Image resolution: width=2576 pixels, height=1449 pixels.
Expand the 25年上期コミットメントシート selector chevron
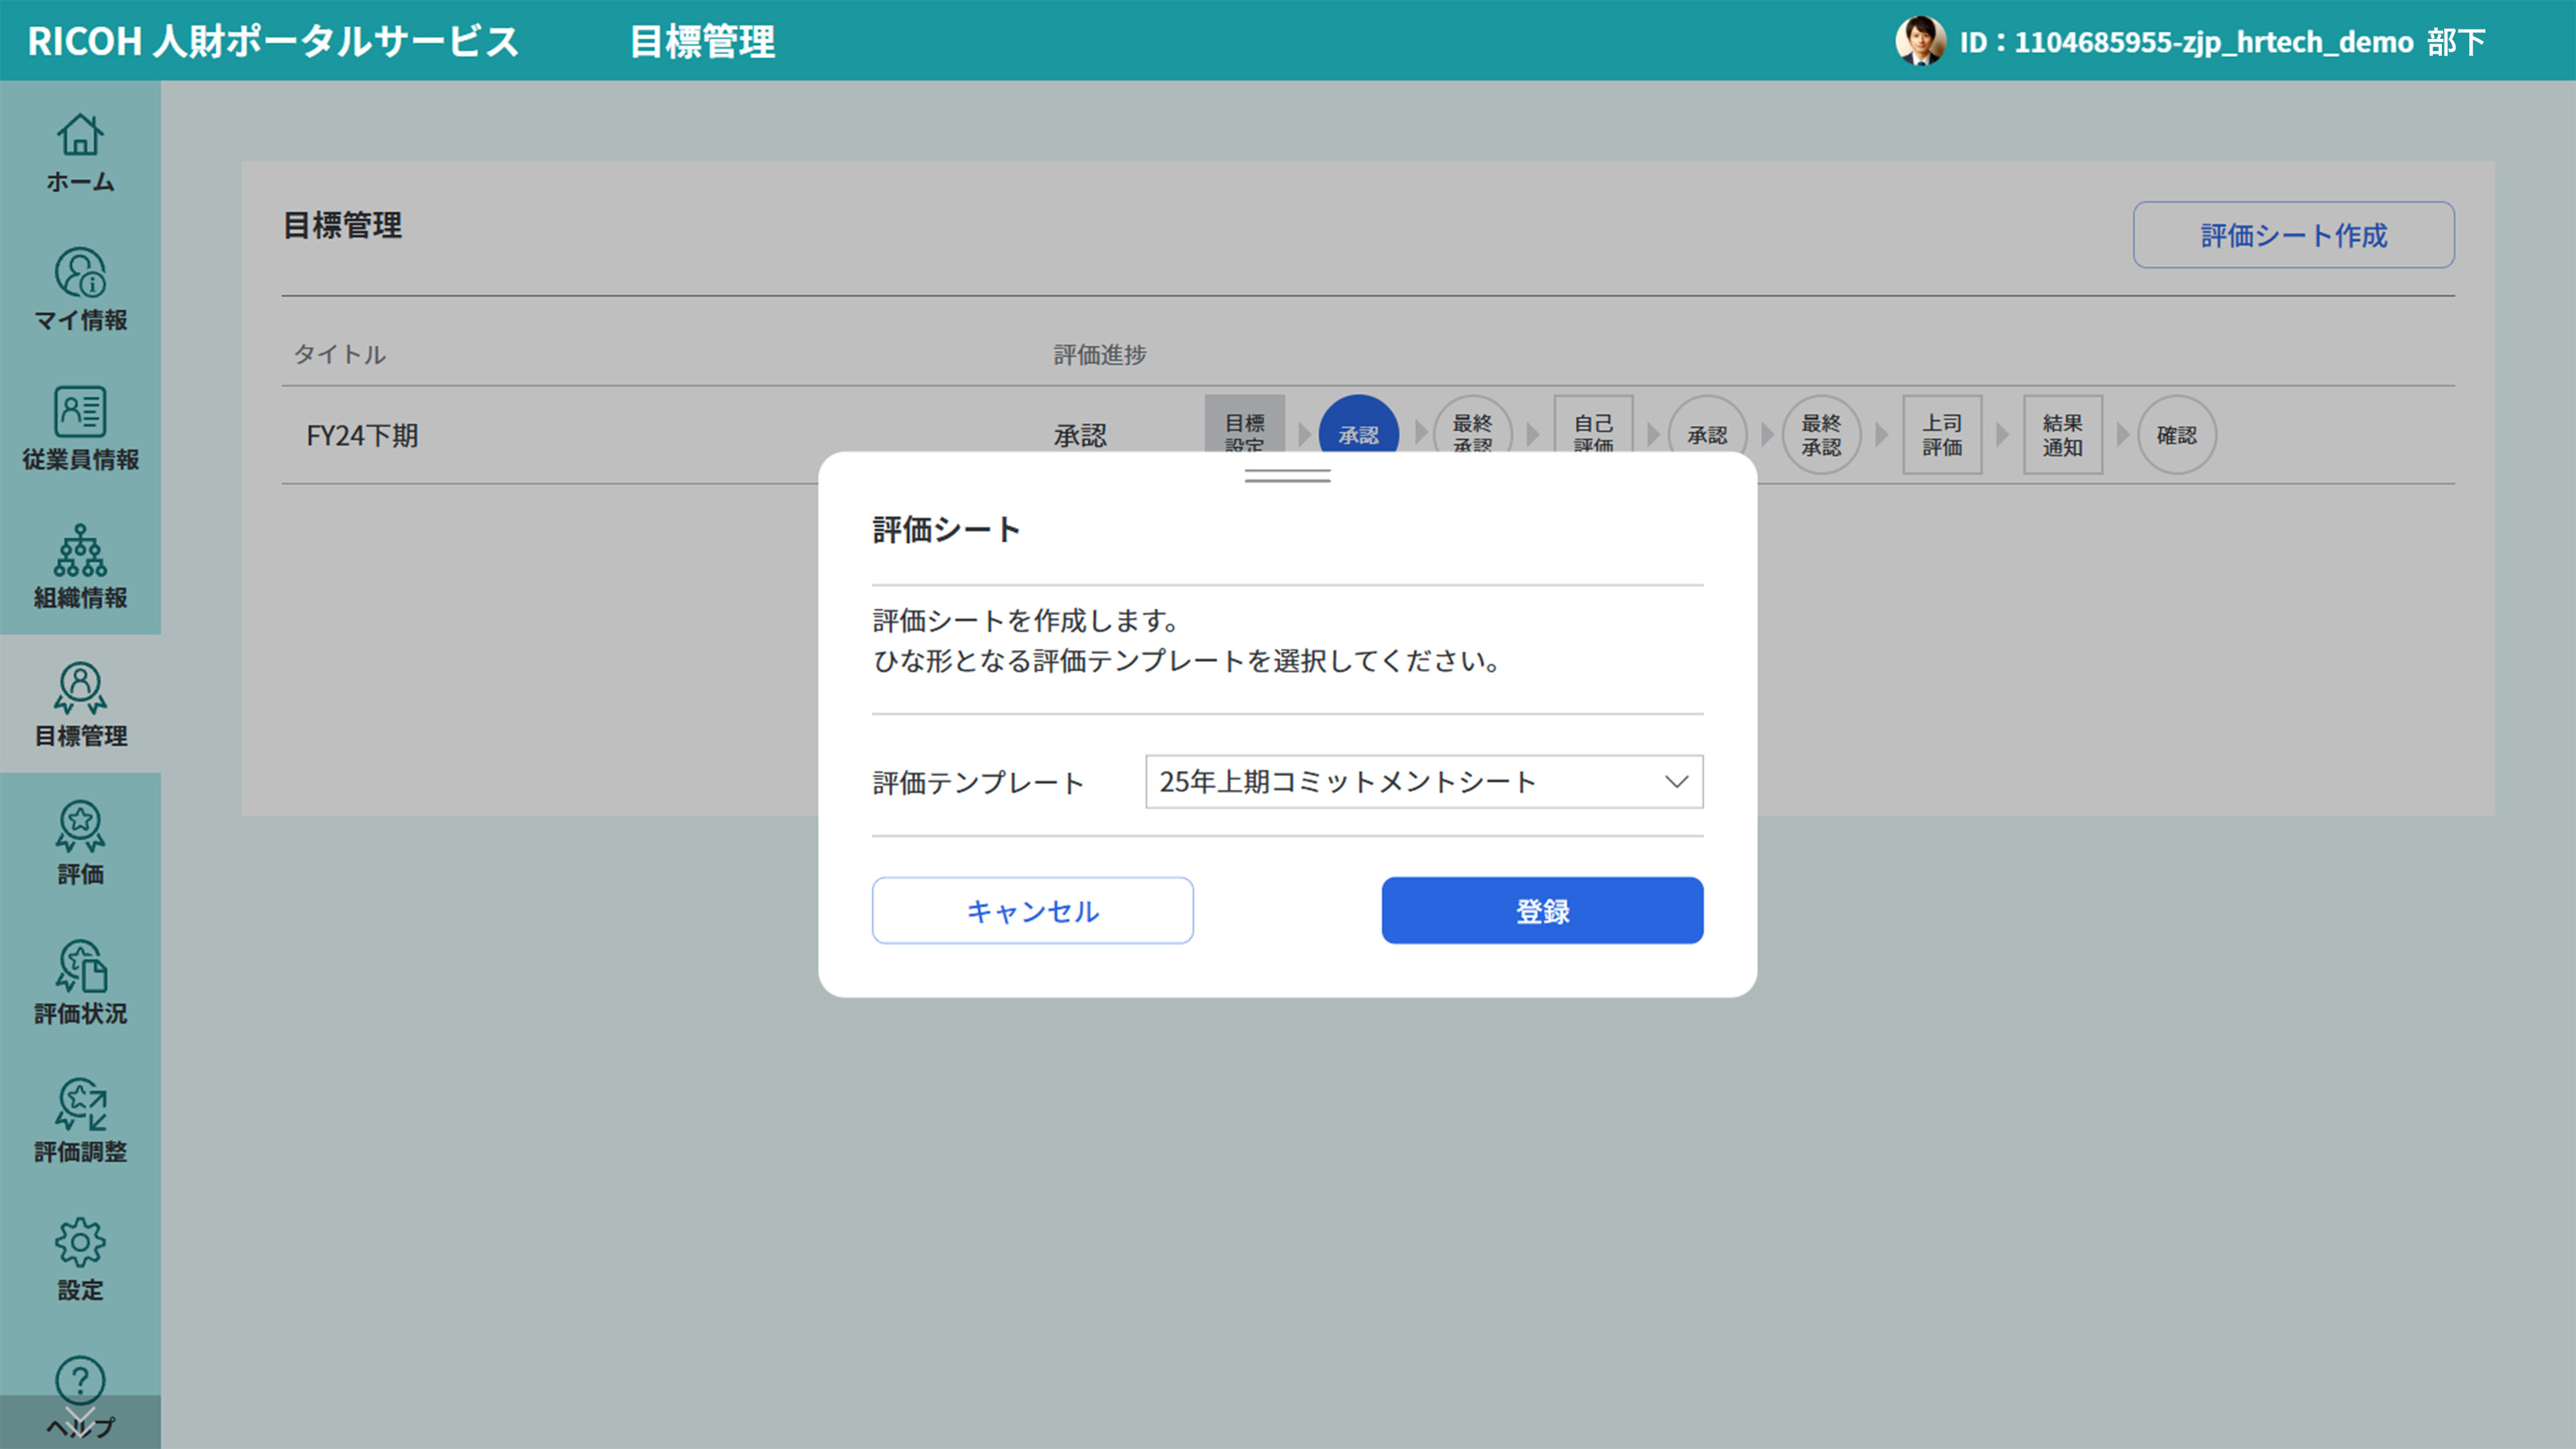(1676, 782)
